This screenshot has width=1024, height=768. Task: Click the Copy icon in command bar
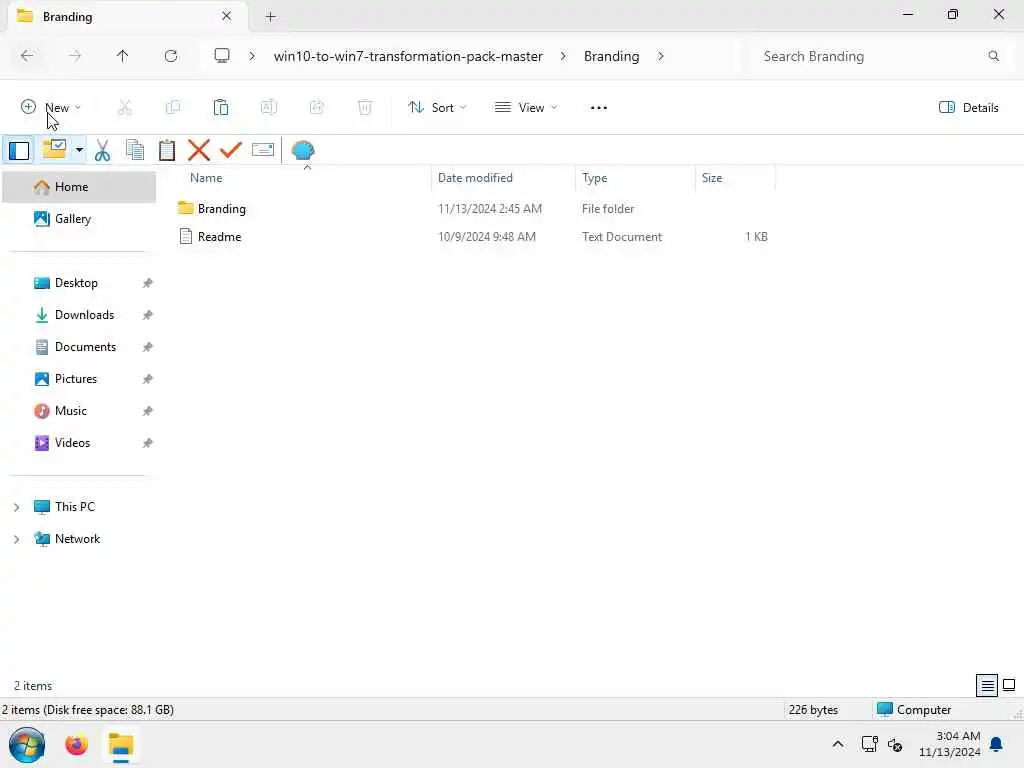pos(173,108)
